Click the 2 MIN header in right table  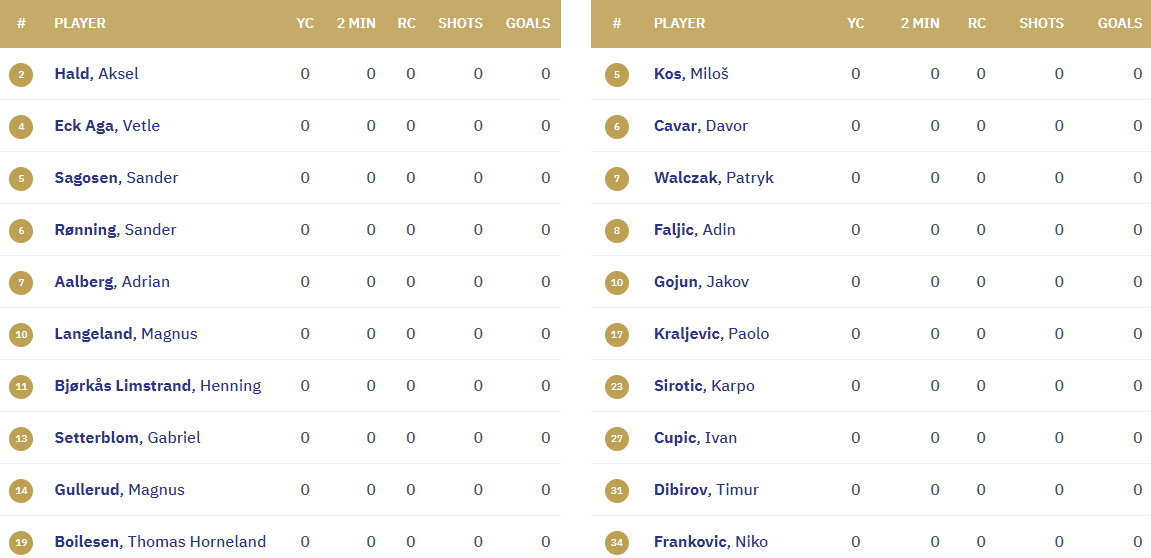920,23
